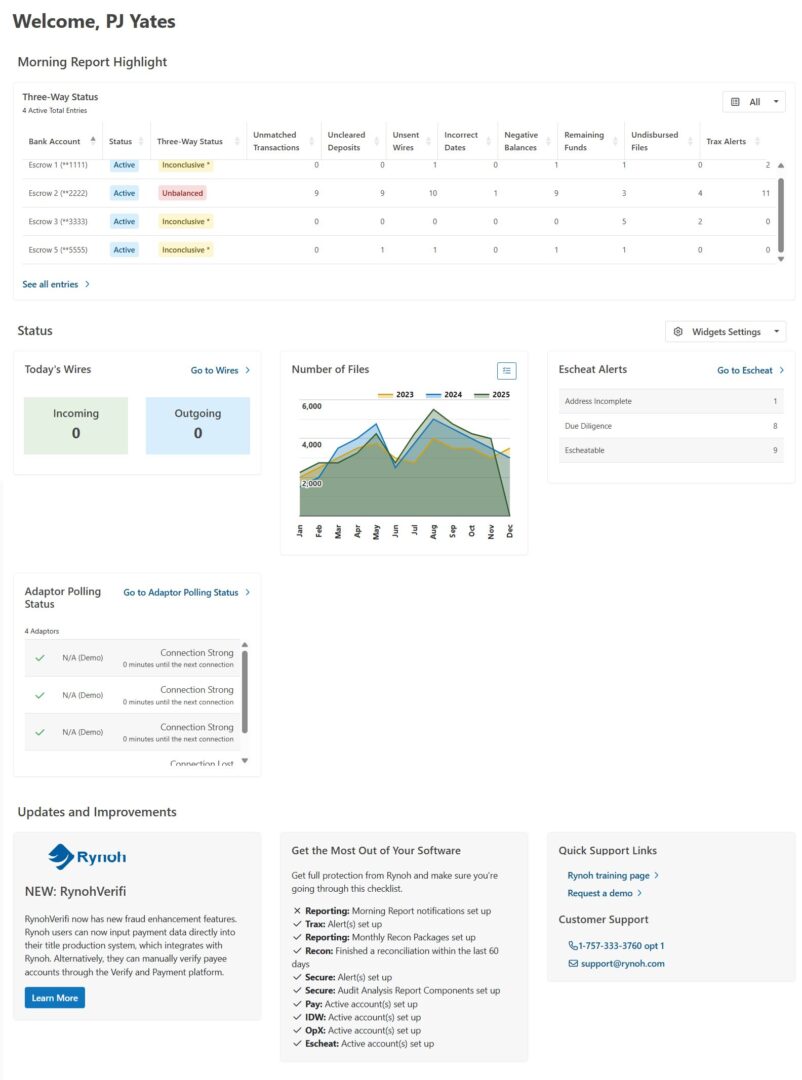Click Request a demo link
802x1080 pixels.
point(604,893)
